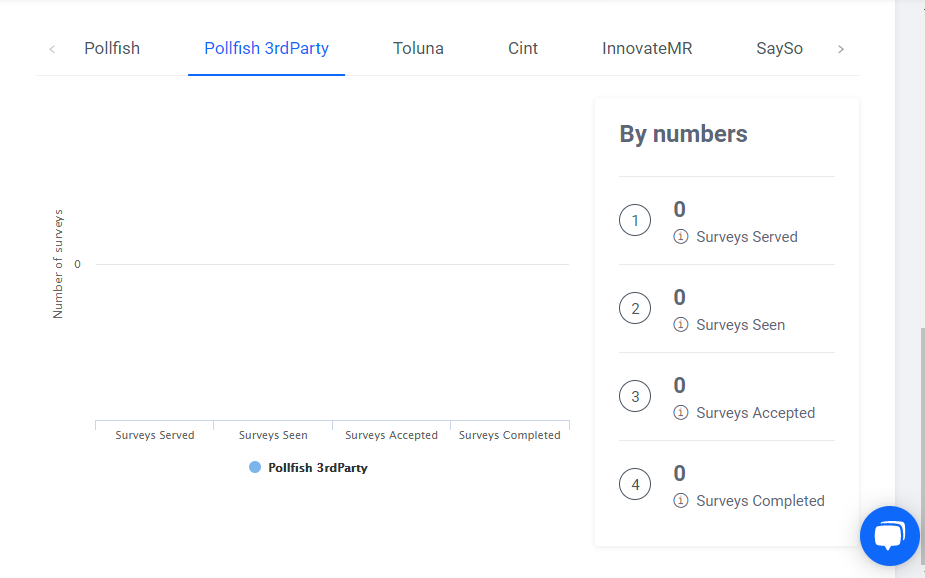Click the step 3 circle icon

pos(635,397)
